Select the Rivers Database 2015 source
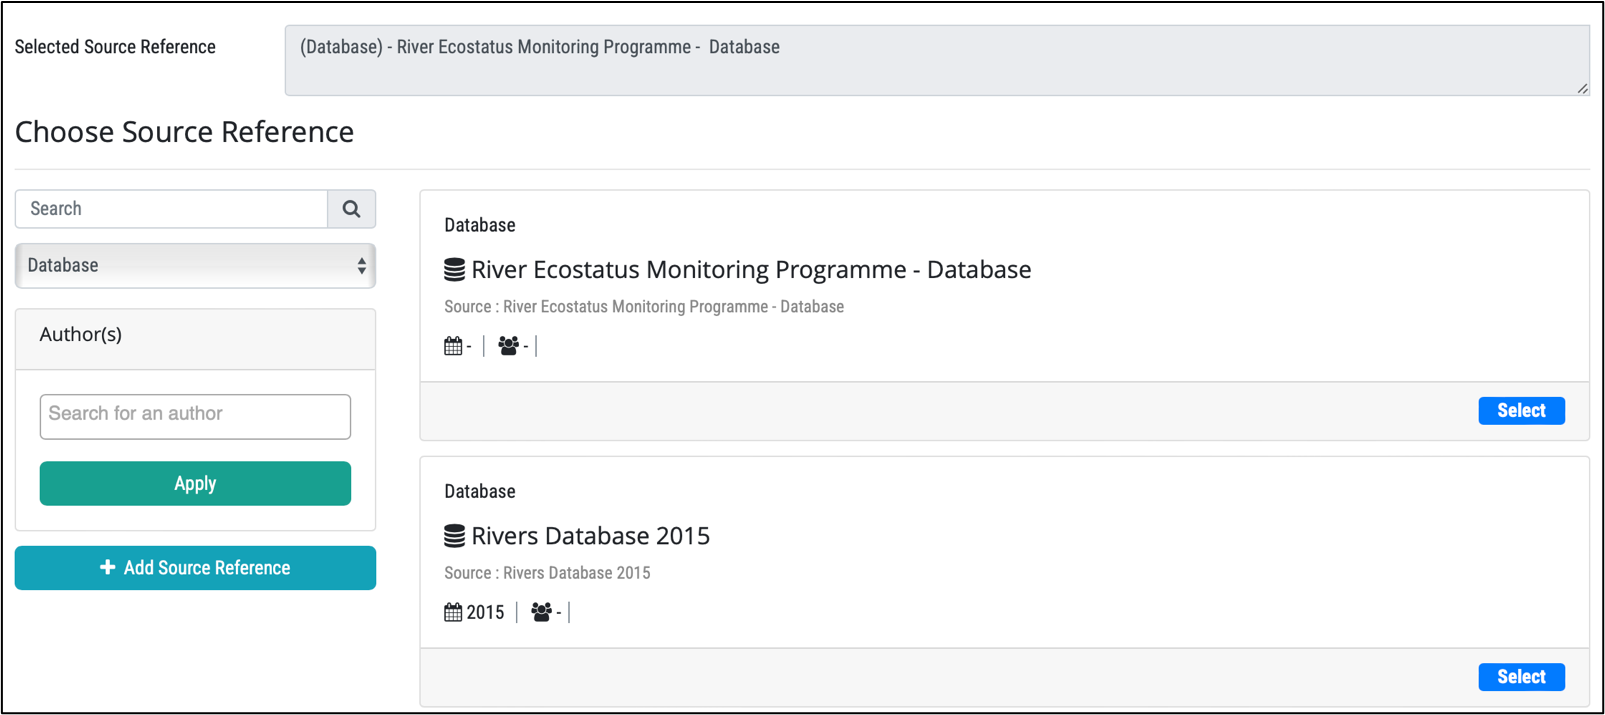The width and height of the screenshot is (1605, 715). tap(1521, 677)
